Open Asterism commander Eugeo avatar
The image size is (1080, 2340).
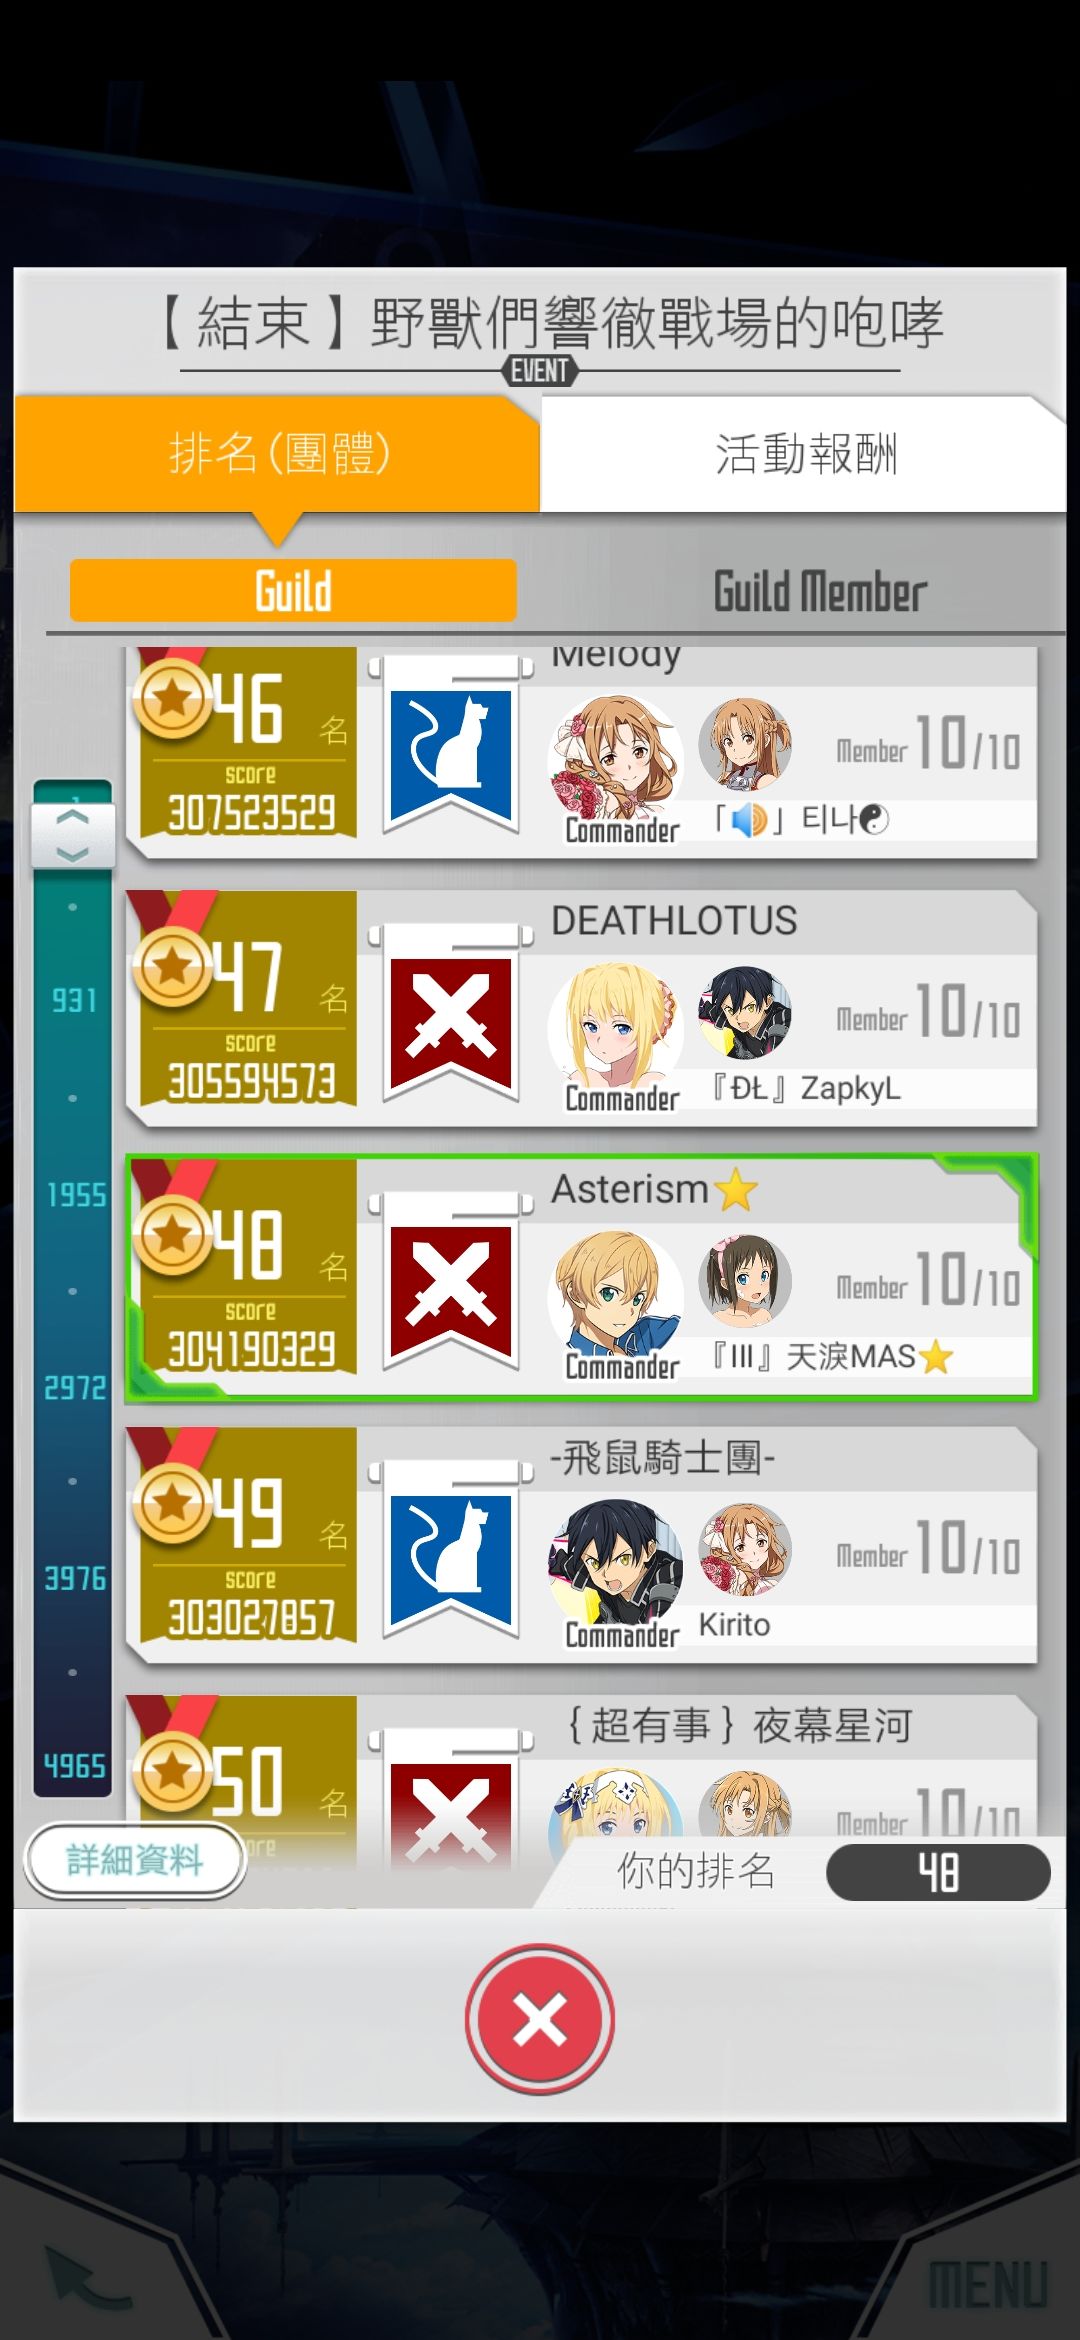pos(615,1296)
